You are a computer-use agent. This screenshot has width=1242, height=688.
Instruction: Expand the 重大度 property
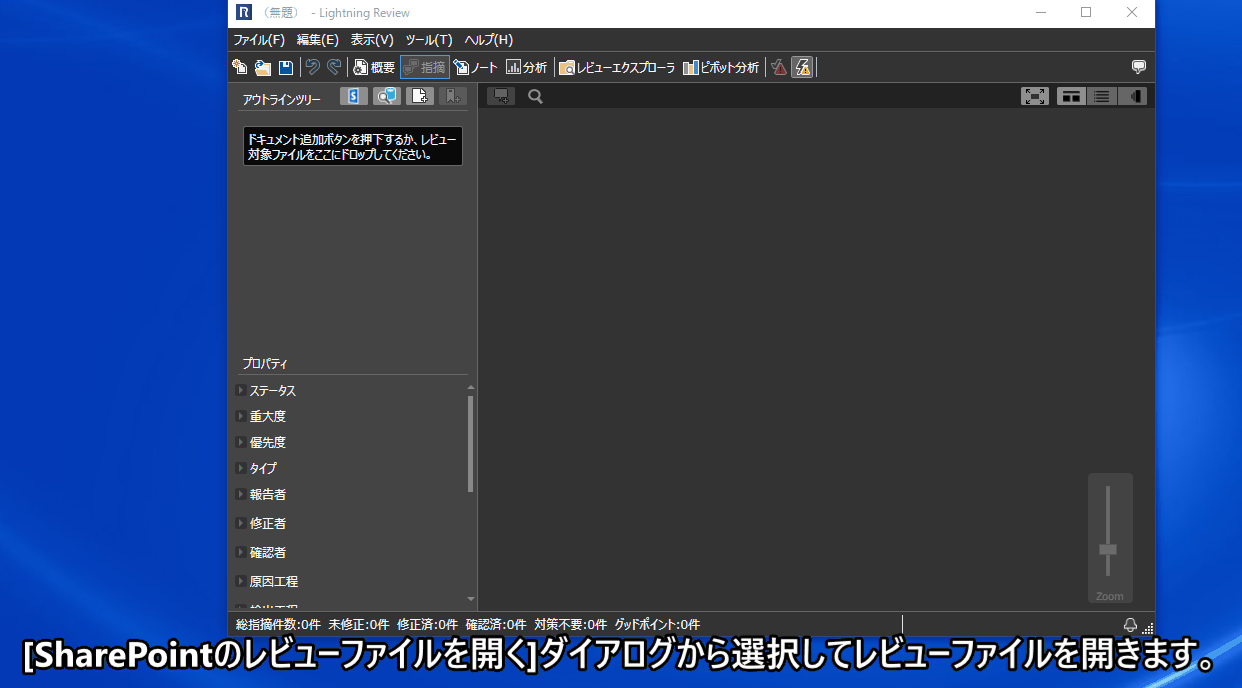(241, 416)
